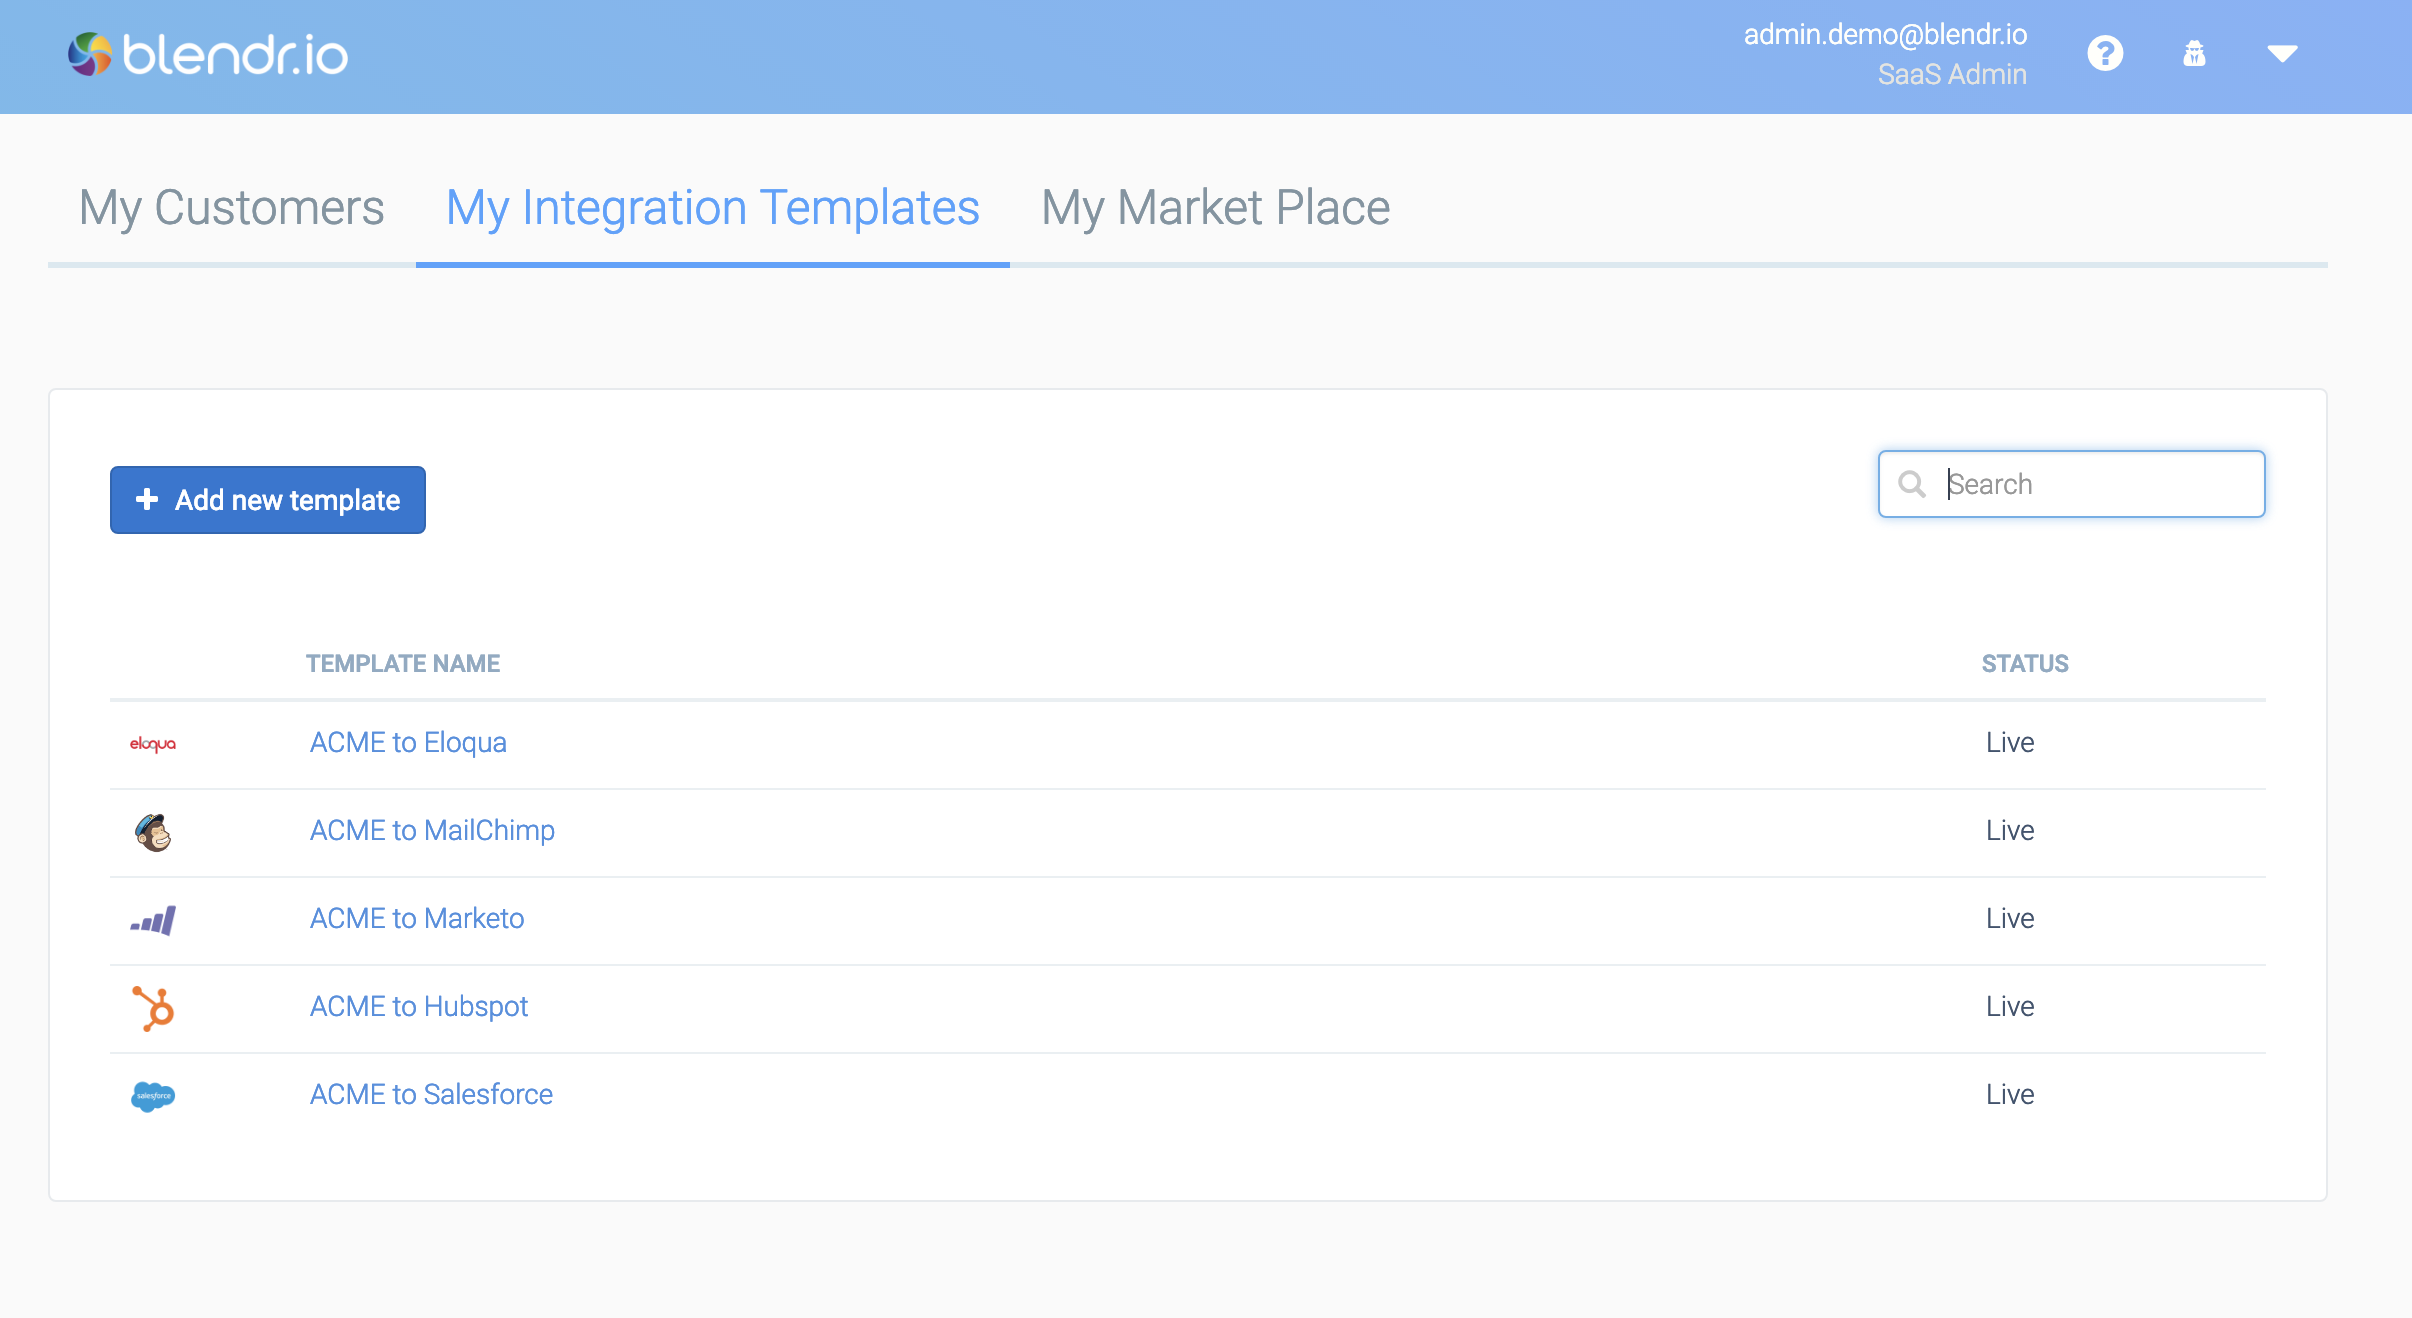The image size is (2412, 1318).
Task: Open the My Integration Templates tab
Action: point(714,208)
